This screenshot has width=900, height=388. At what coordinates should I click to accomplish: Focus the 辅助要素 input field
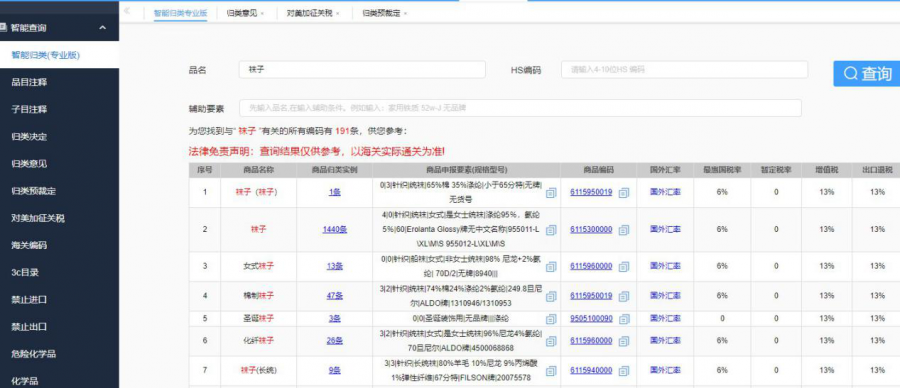click(x=520, y=108)
